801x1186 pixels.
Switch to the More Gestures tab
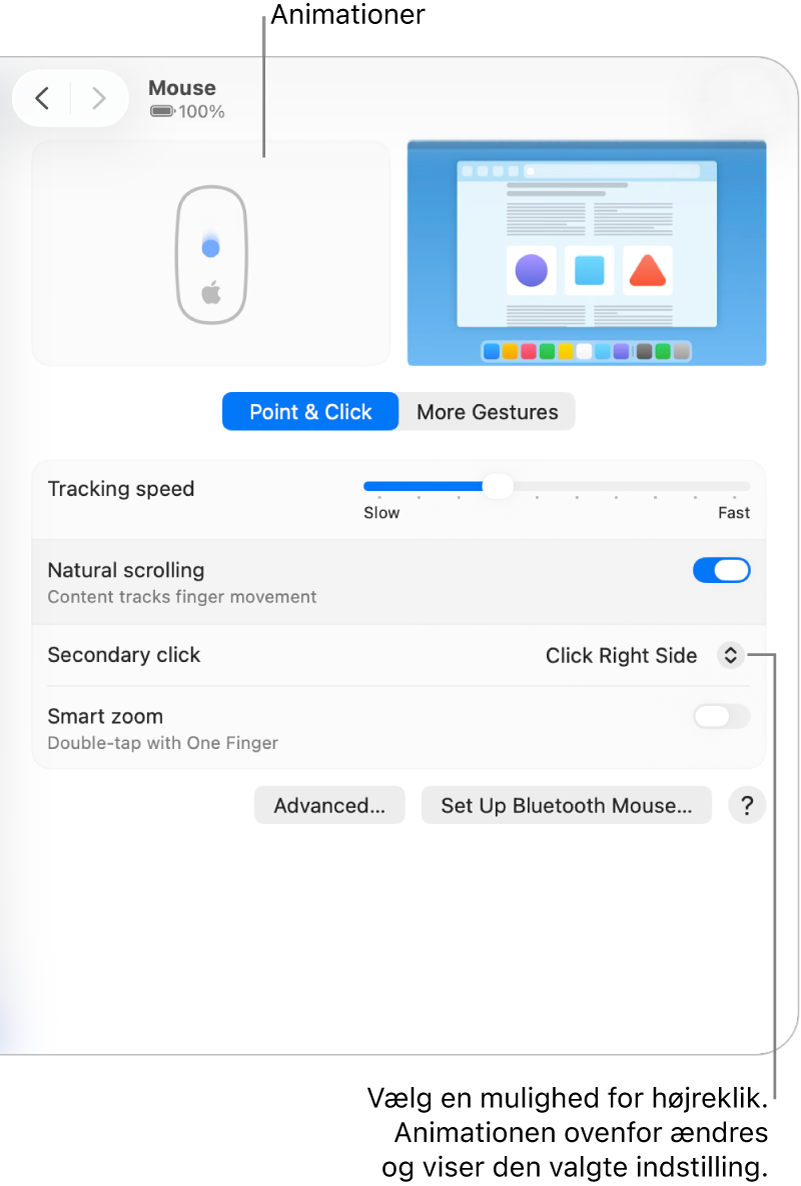tap(486, 411)
